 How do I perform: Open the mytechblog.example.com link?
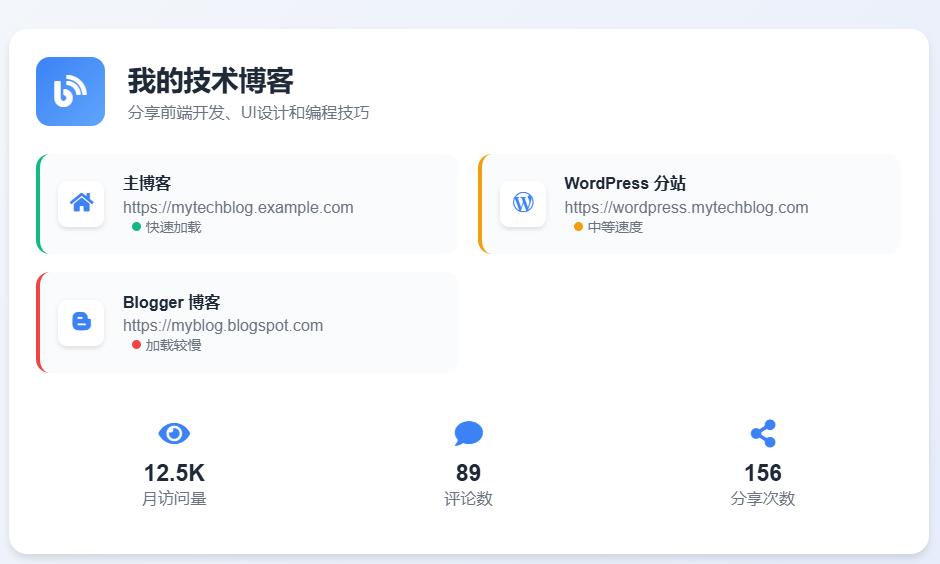pyautogui.click(x=238, y=207)
